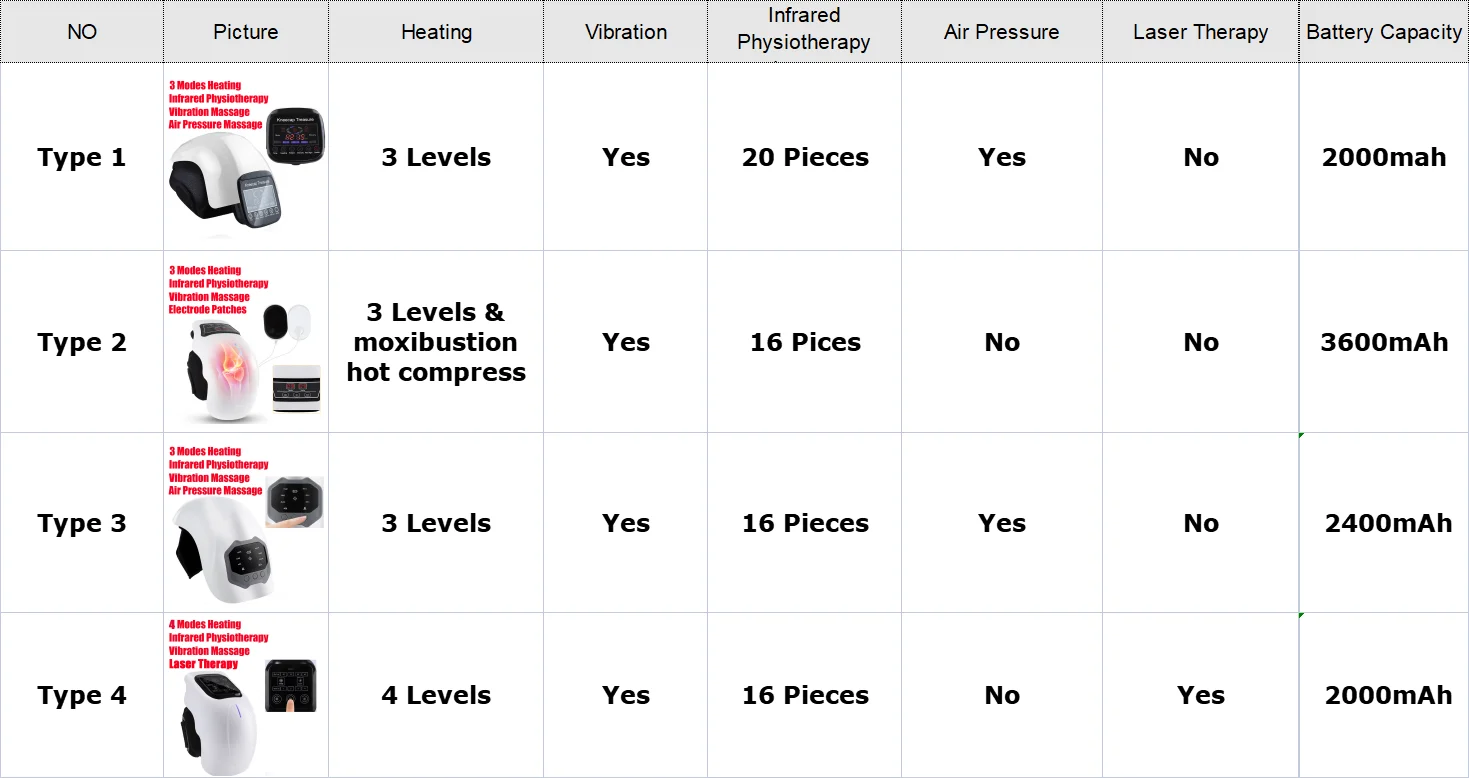1469x778 pixels.
Task: Select the 3600mAh battery cell
Action: 1384,342
